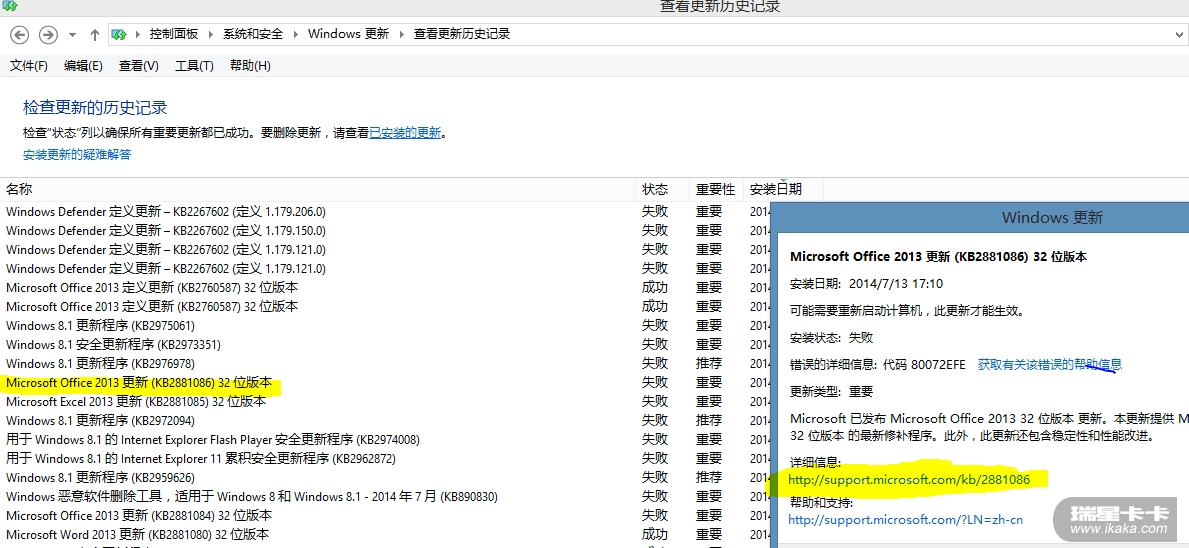Viewport: 1189px width, 548px height.
Task: Sort by the 安装日期 column header
Action: [x=783, y=189]
